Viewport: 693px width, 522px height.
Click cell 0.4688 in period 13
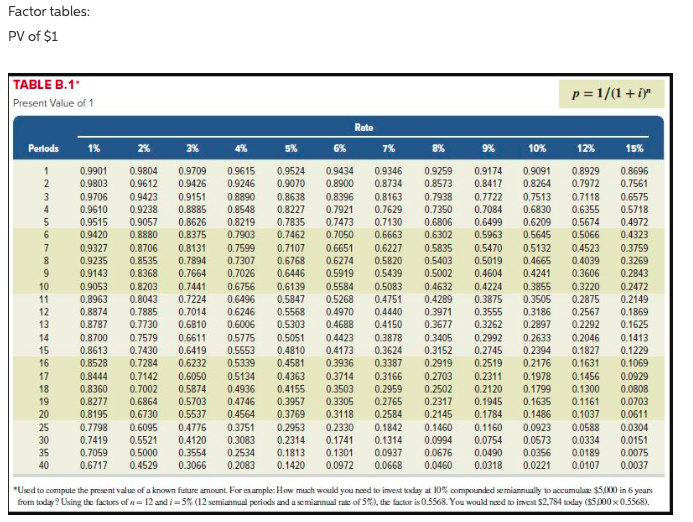339,324
